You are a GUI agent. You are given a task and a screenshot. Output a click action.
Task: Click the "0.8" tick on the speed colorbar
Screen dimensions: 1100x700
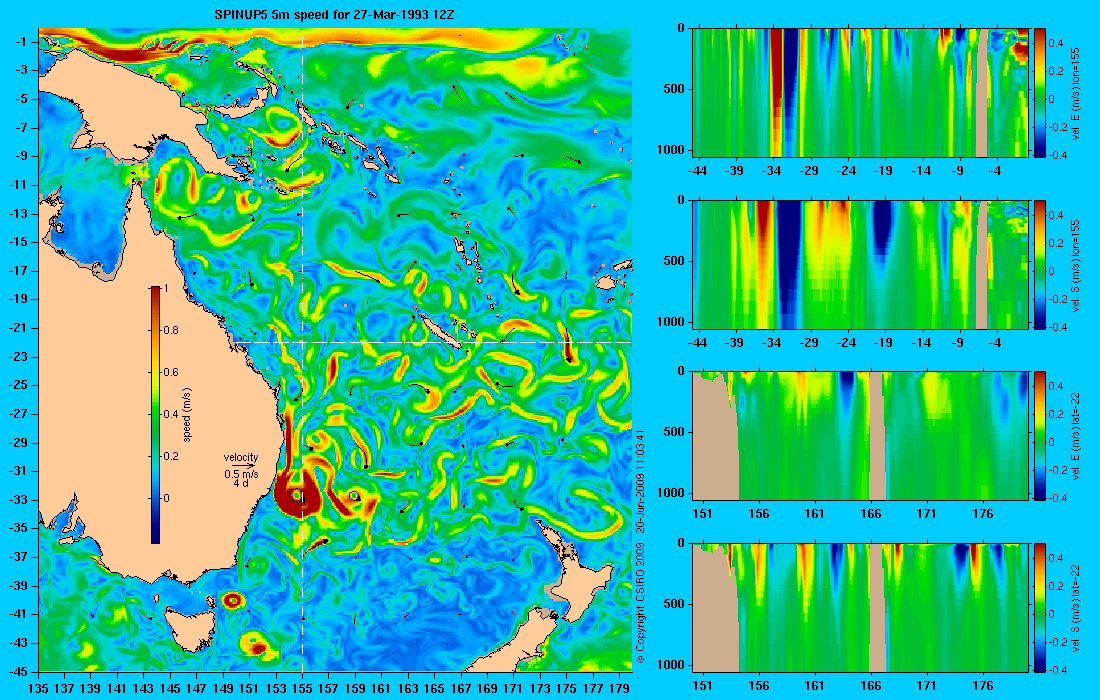tap(170, 330)
